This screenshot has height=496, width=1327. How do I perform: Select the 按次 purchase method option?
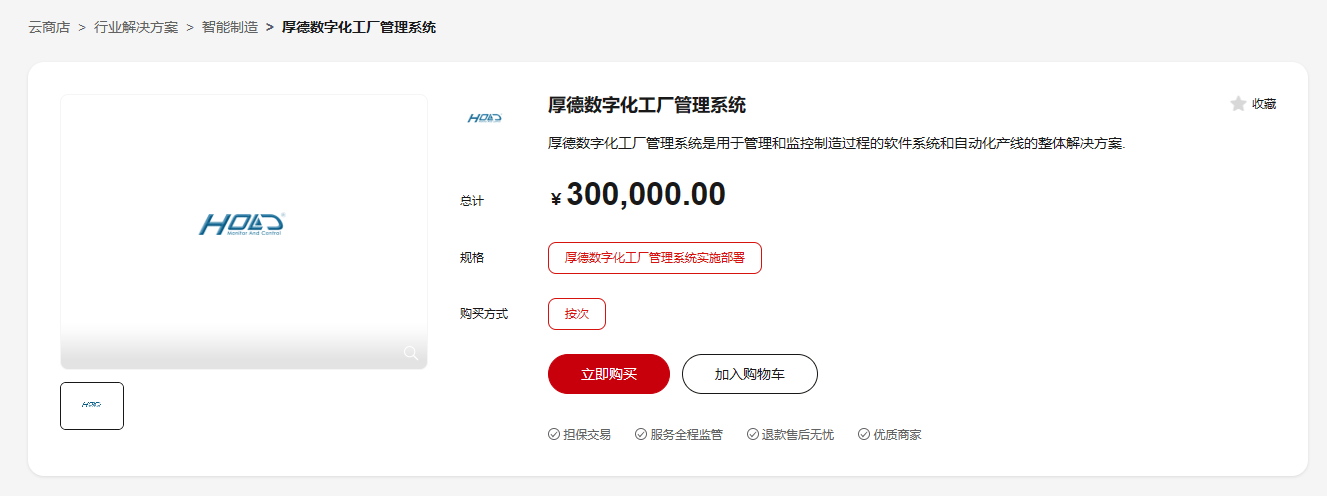(x=577, y=314)
